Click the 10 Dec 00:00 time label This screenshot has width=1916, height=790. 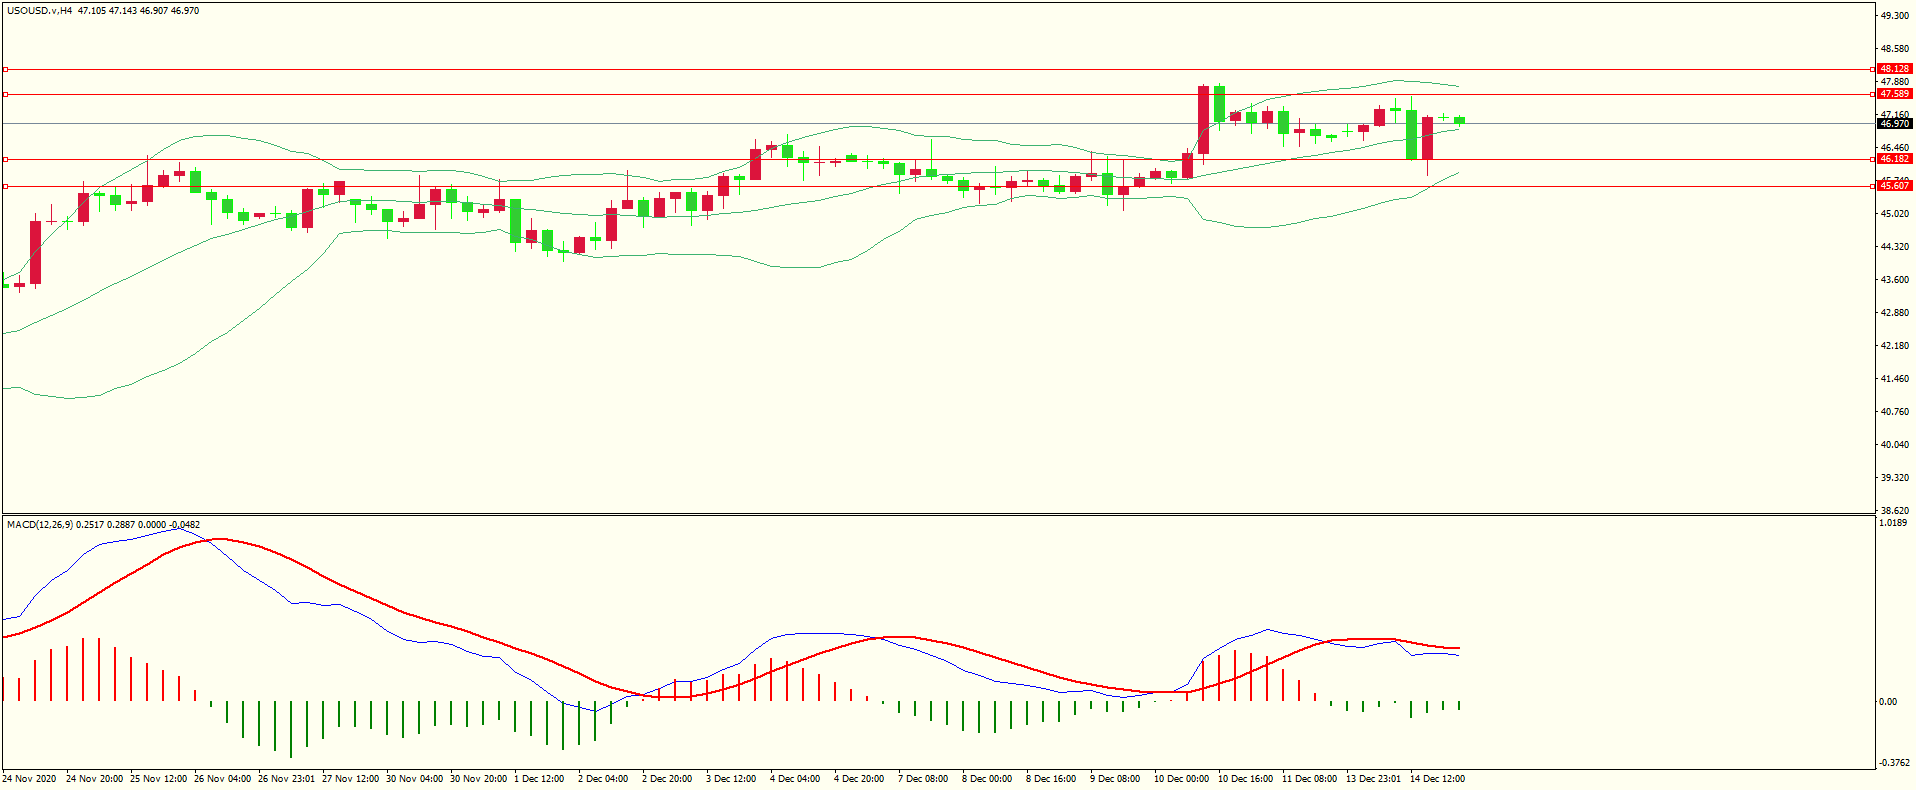(x=1182, y=779)
